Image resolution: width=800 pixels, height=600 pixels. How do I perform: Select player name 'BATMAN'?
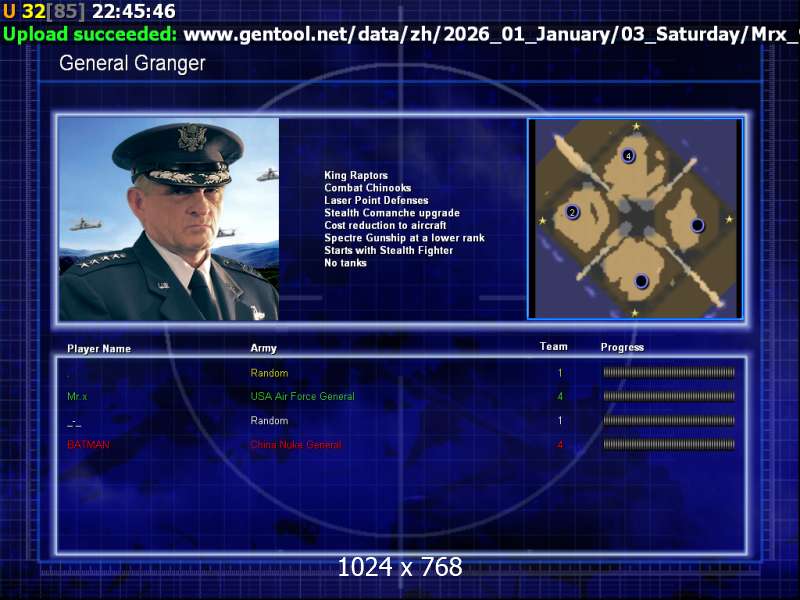[x=88, y=444]
